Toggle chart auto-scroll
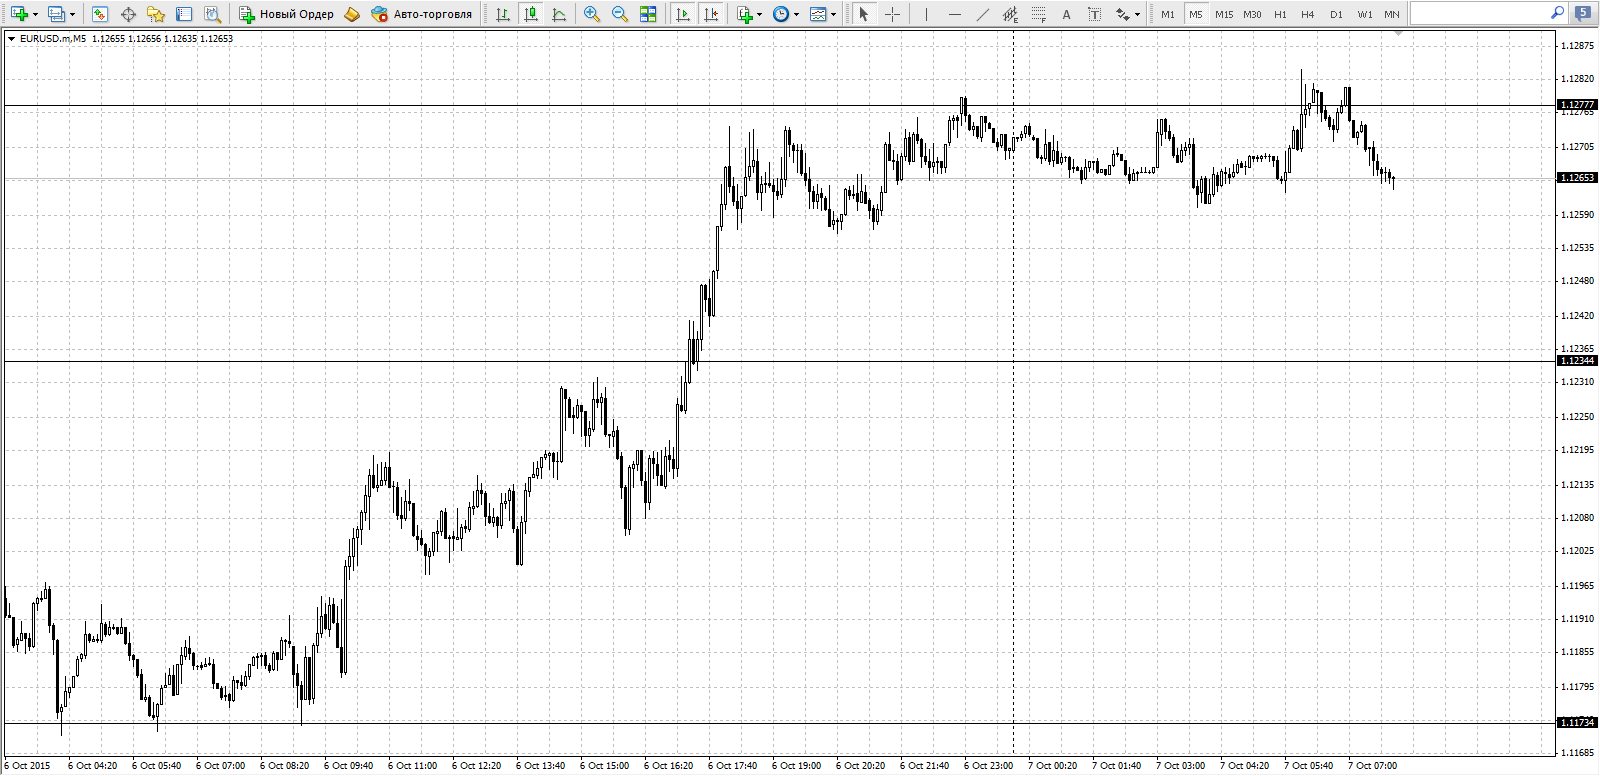Screen dimensions: 1600x776 coord(683,14)
